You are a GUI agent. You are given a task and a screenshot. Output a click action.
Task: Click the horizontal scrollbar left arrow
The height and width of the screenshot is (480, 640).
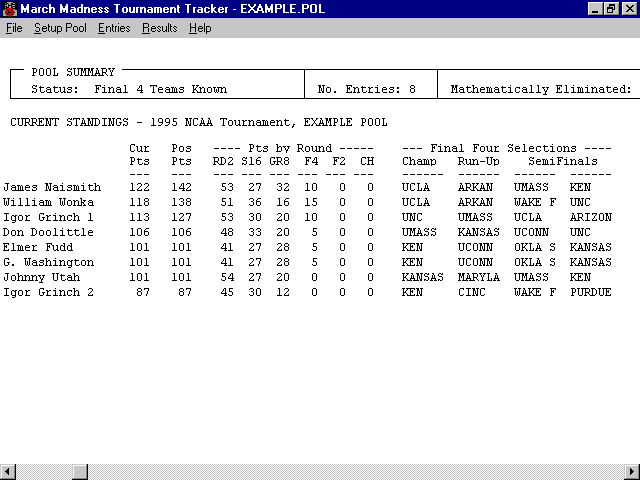(8, 471)
